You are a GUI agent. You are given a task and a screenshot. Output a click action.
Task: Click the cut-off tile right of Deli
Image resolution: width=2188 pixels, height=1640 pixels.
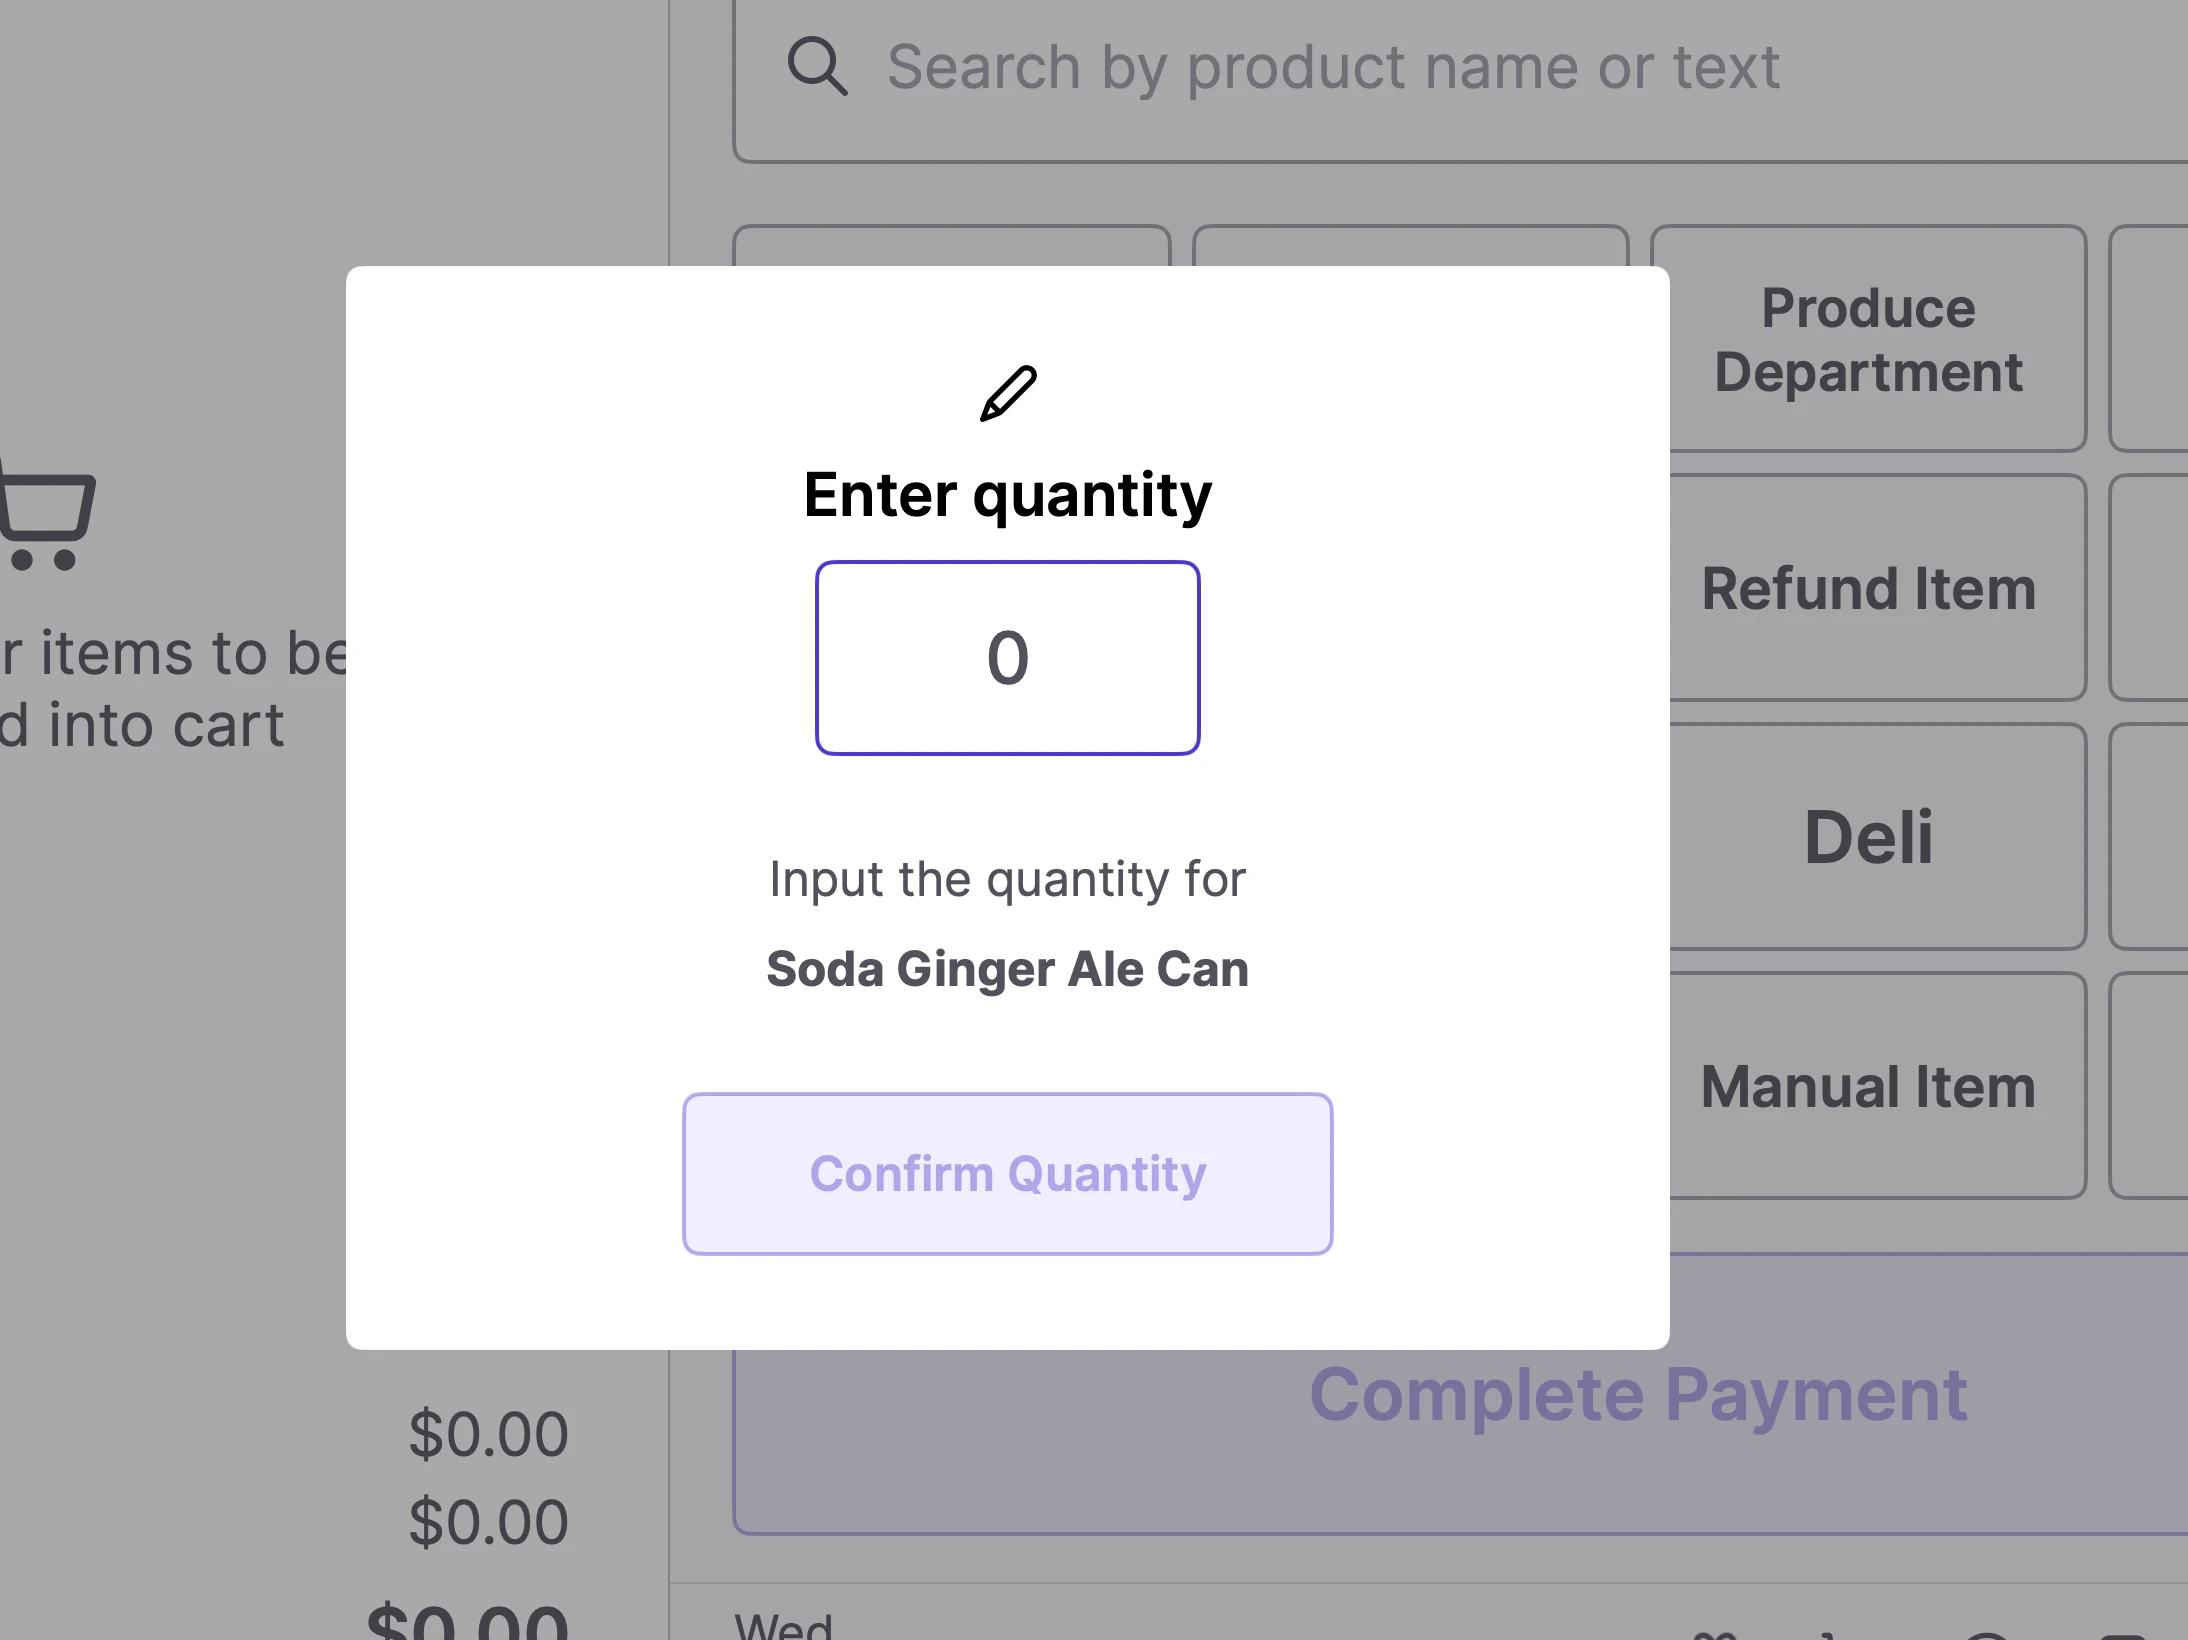coord(2150,837)
